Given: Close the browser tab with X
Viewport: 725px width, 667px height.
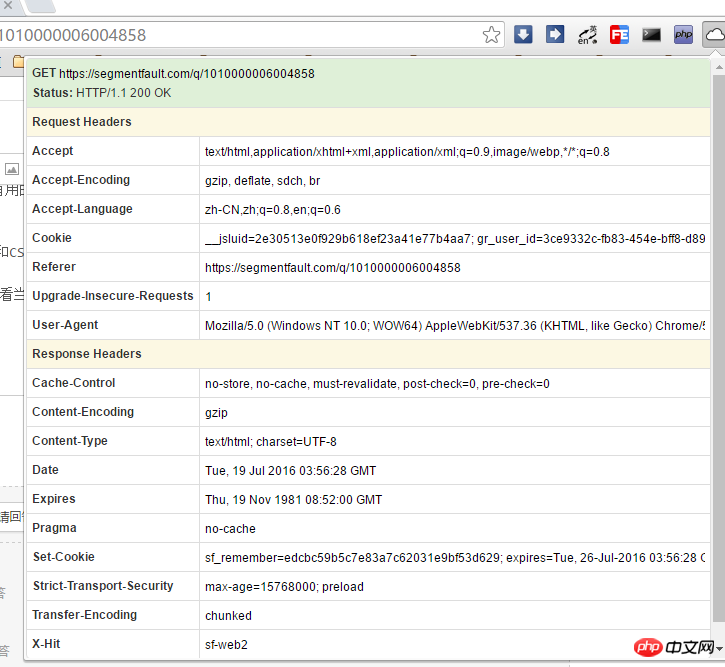Looking at the screenshot, I should pos(7,5).
